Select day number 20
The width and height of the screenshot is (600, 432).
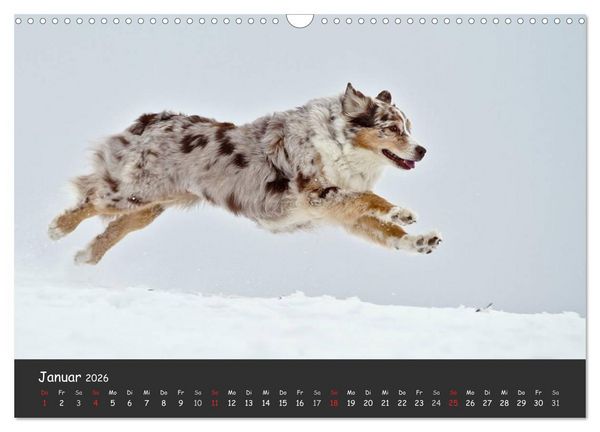[368, 403]
